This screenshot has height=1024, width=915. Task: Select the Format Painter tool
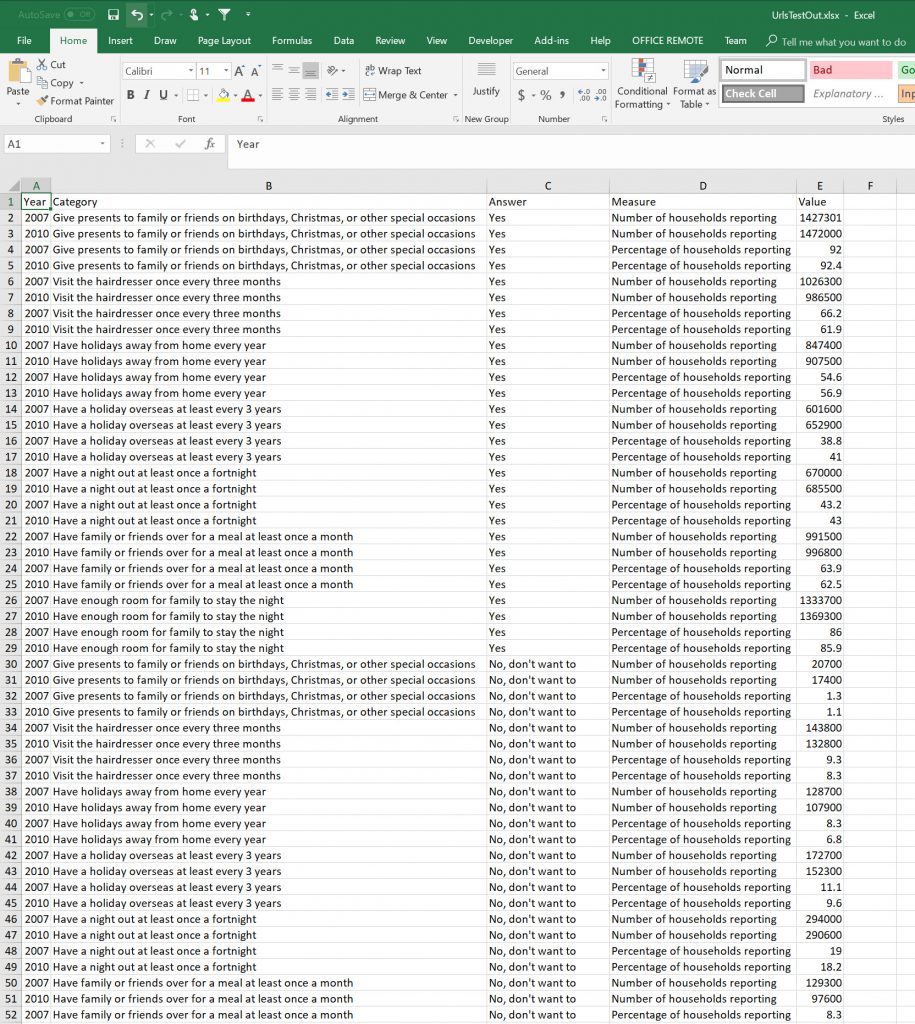click(x=76, y=101)
